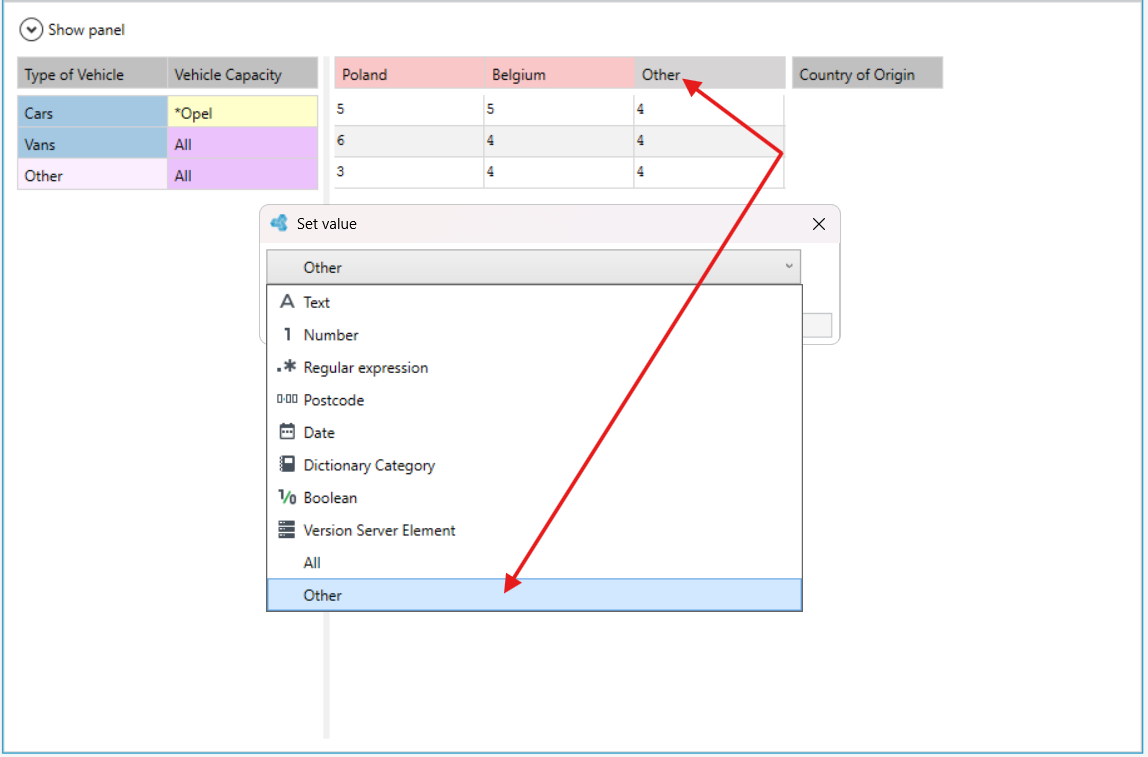Screen dimensions: 1148x757
Task: Open the Set value type combo box
Action: point(533,267)
